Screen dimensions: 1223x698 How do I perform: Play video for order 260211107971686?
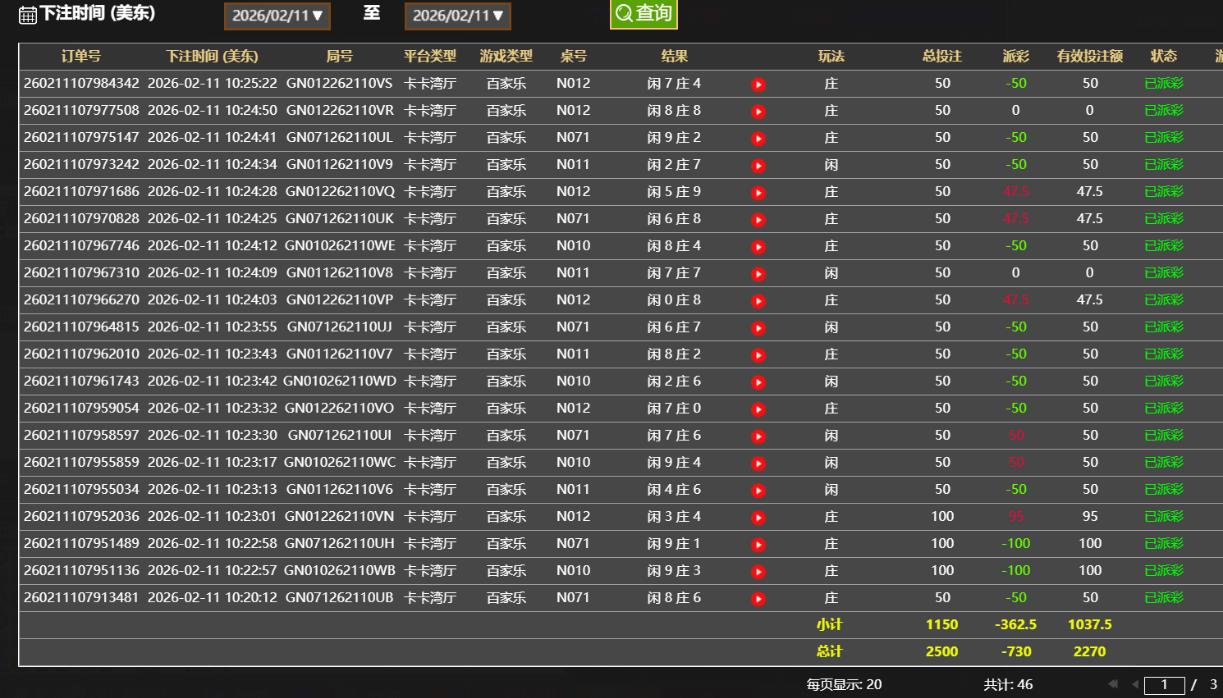pyautogui.click(x=758, y=192)
